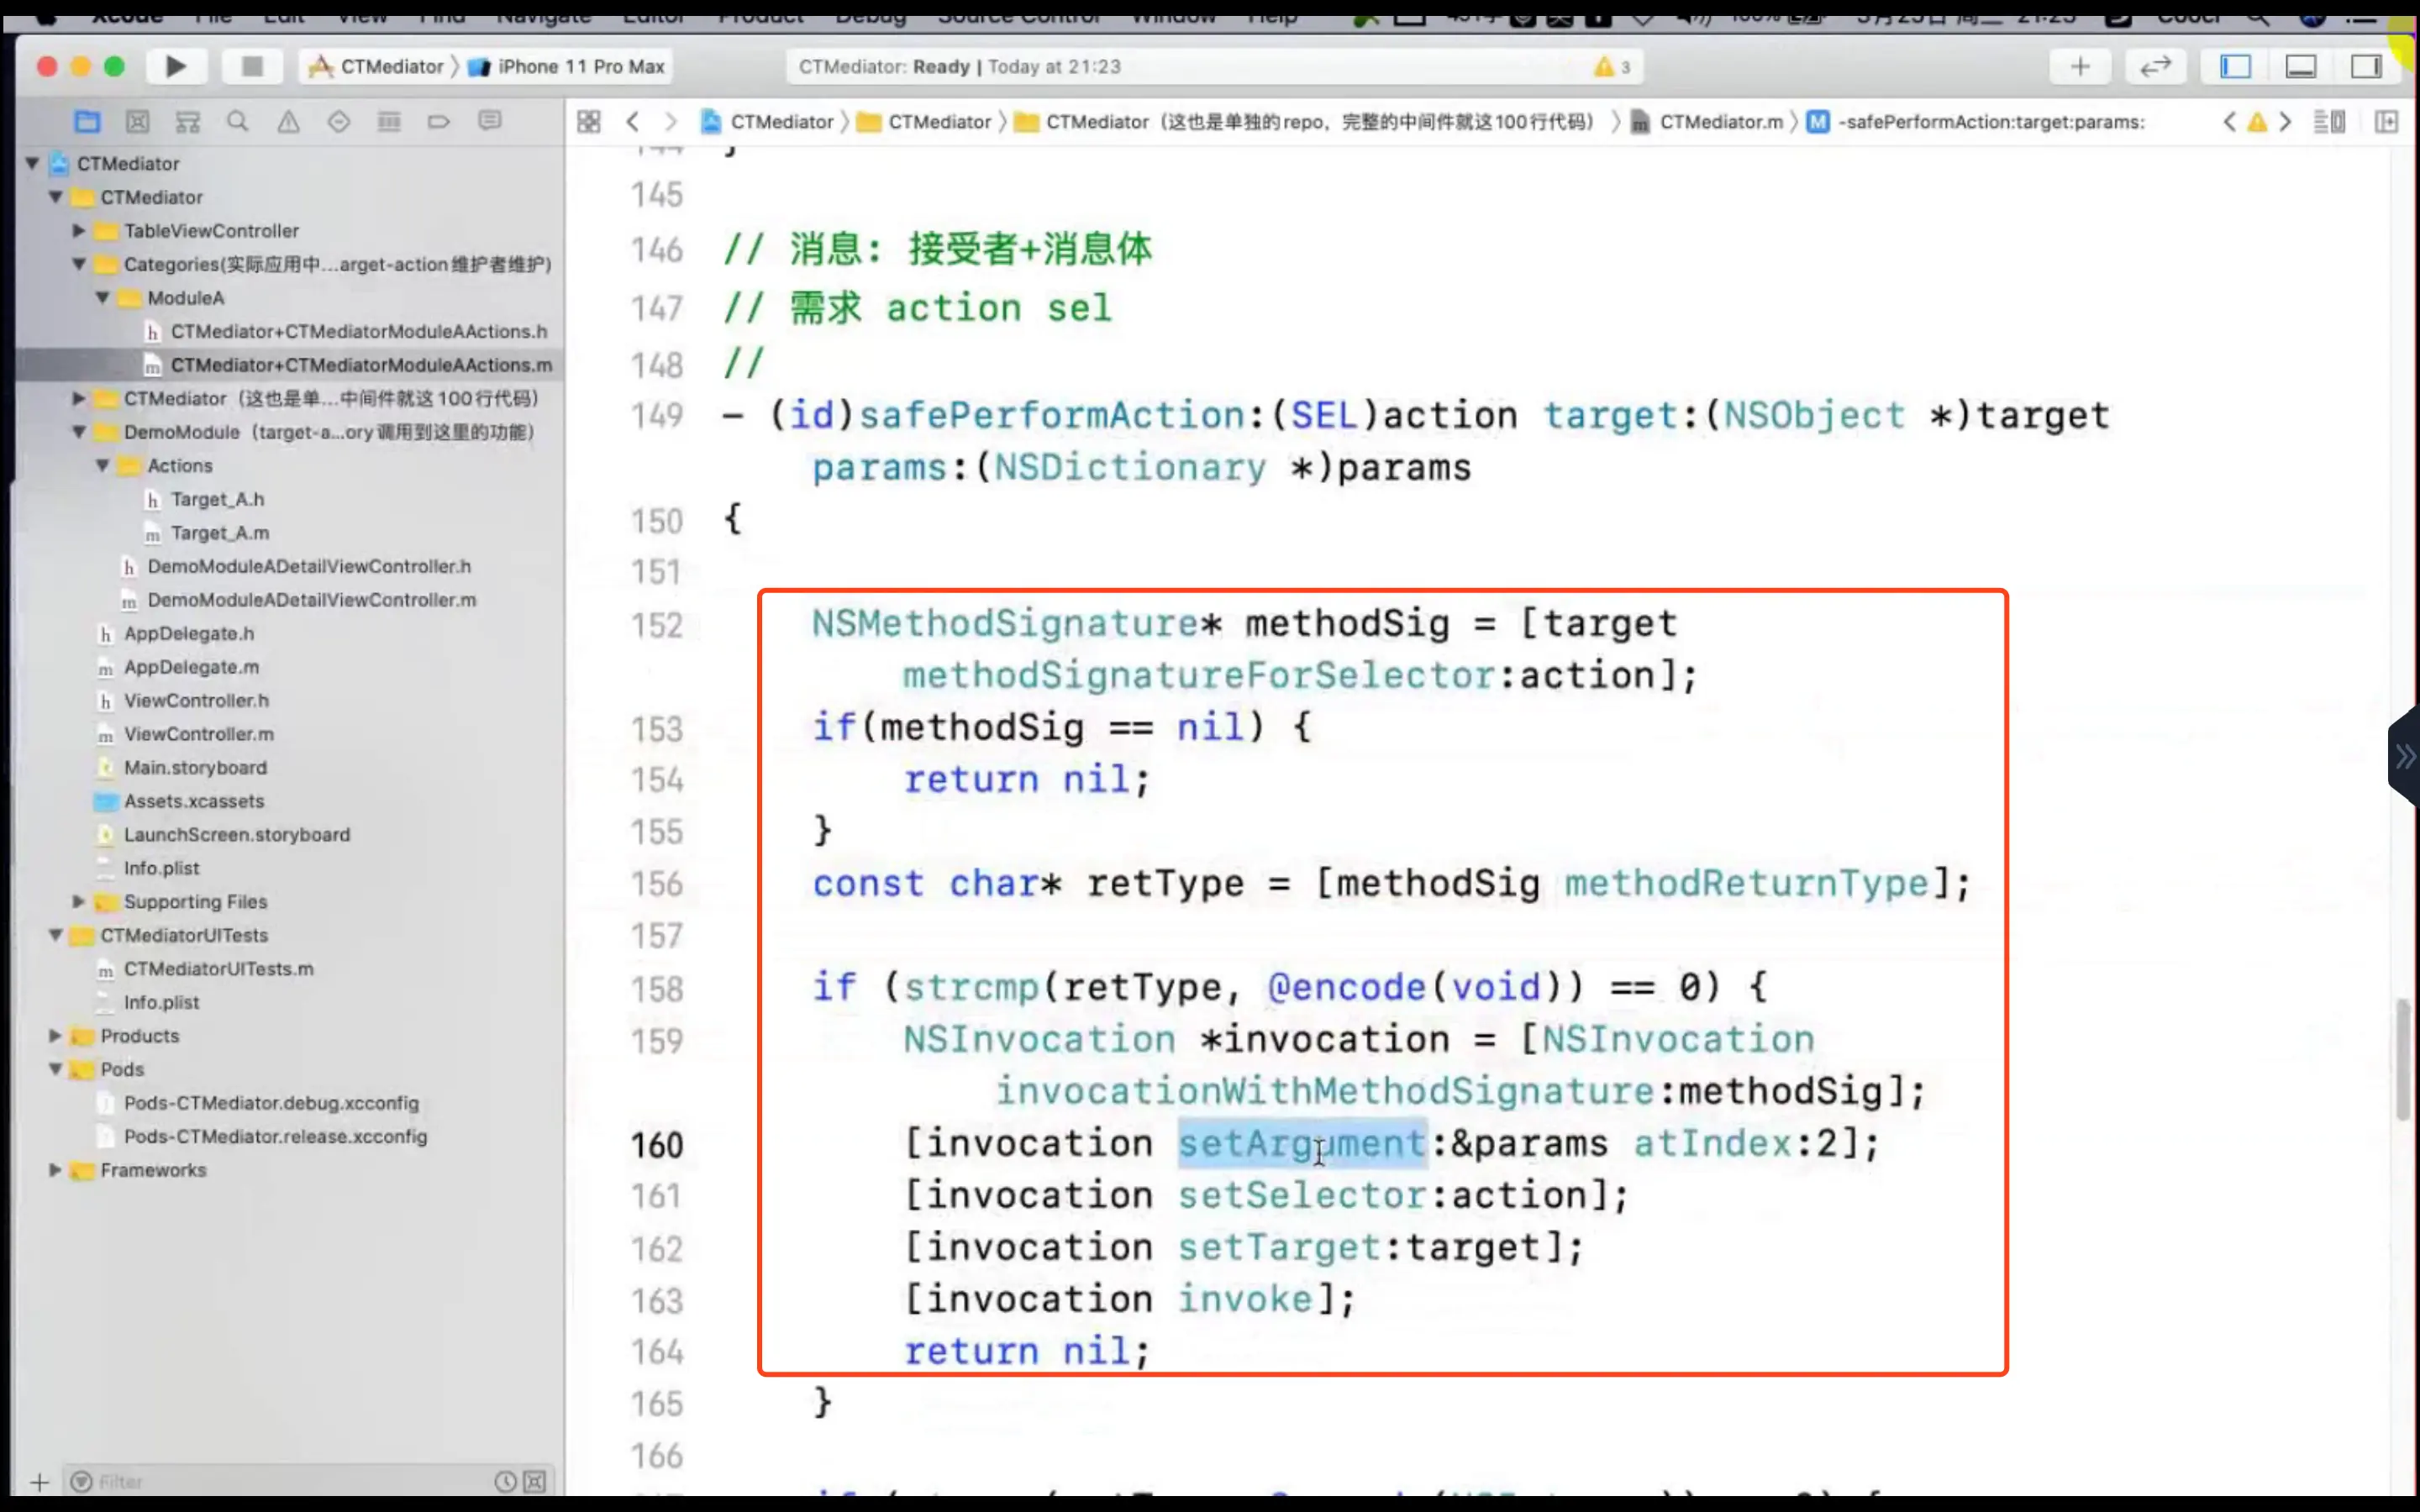
Task: Select the iPhone 11 Pro Max destination
Action: (x=580, y=67)
